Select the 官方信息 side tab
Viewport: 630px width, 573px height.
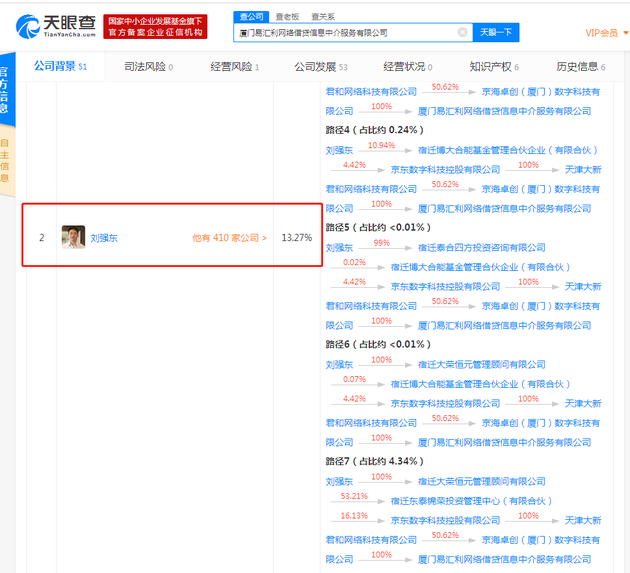point(5,90)
